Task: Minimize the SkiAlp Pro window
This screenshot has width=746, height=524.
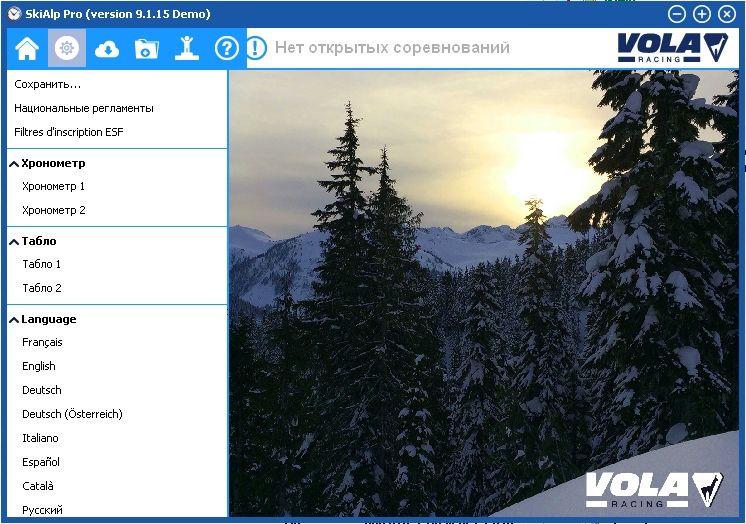Action: point(677,14)
